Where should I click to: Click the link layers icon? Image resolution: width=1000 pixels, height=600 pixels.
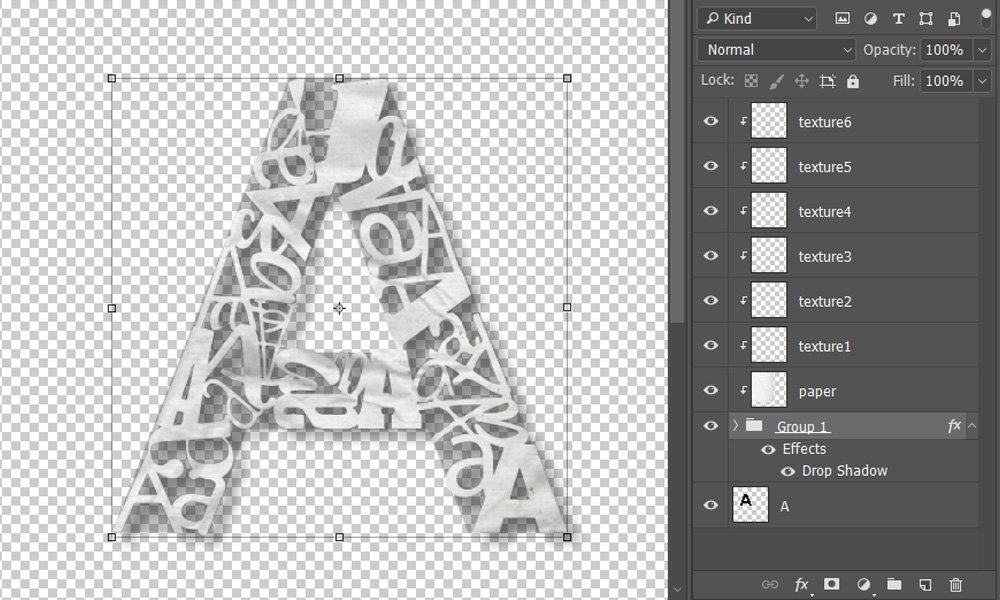point(770,584)
